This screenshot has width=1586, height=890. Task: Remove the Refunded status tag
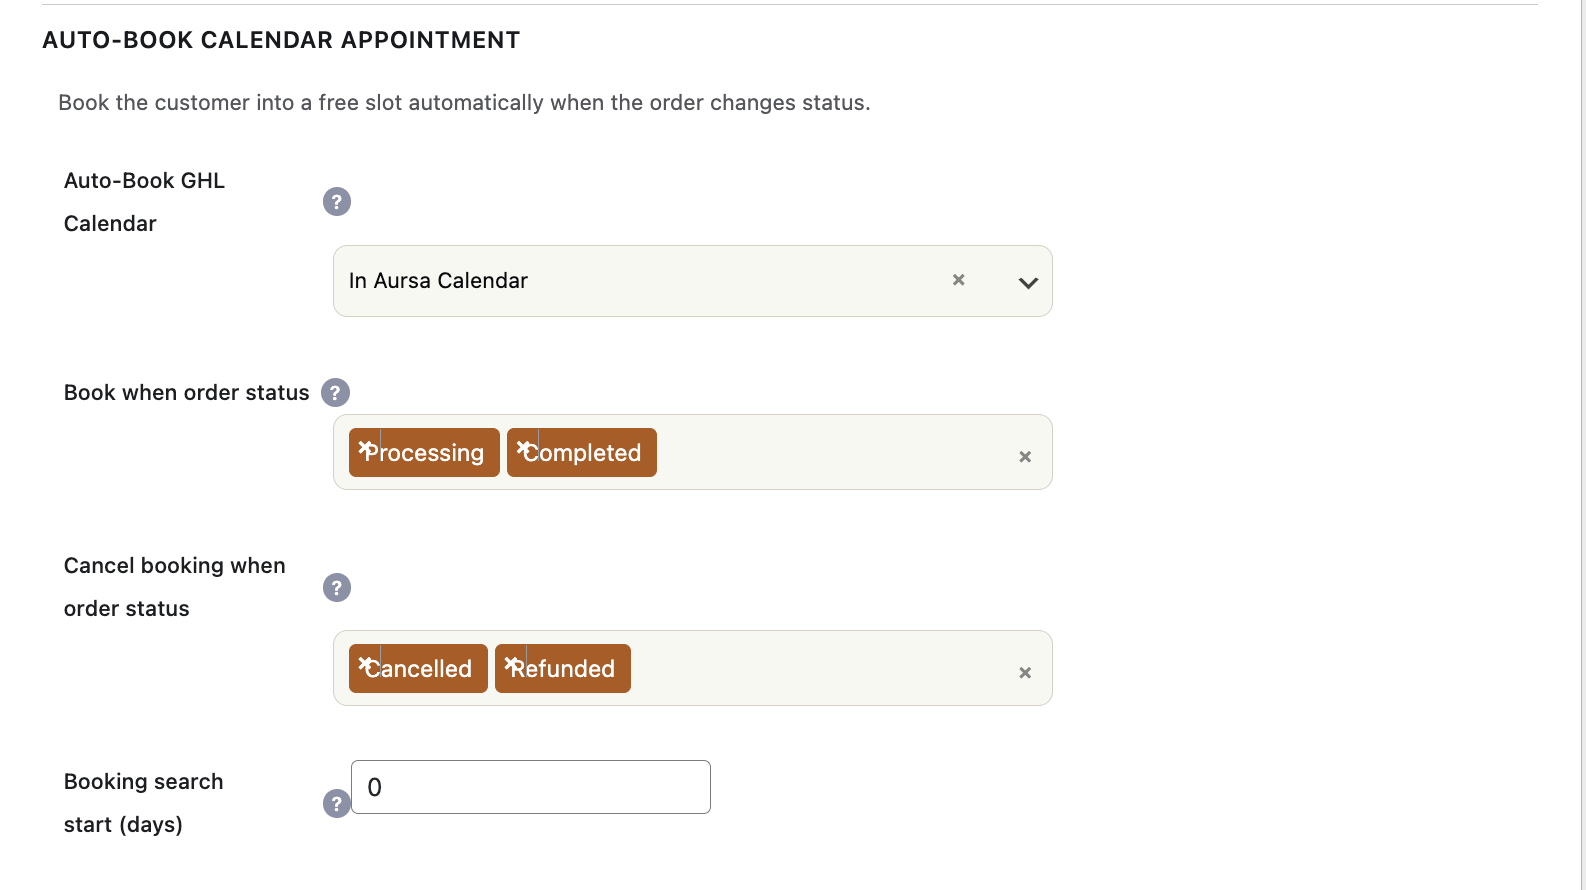[x=511, y=664]
